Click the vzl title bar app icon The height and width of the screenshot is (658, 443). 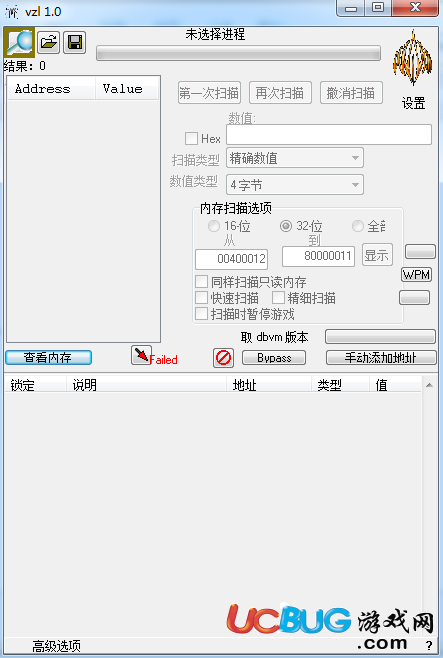click(x=12, y=12)
